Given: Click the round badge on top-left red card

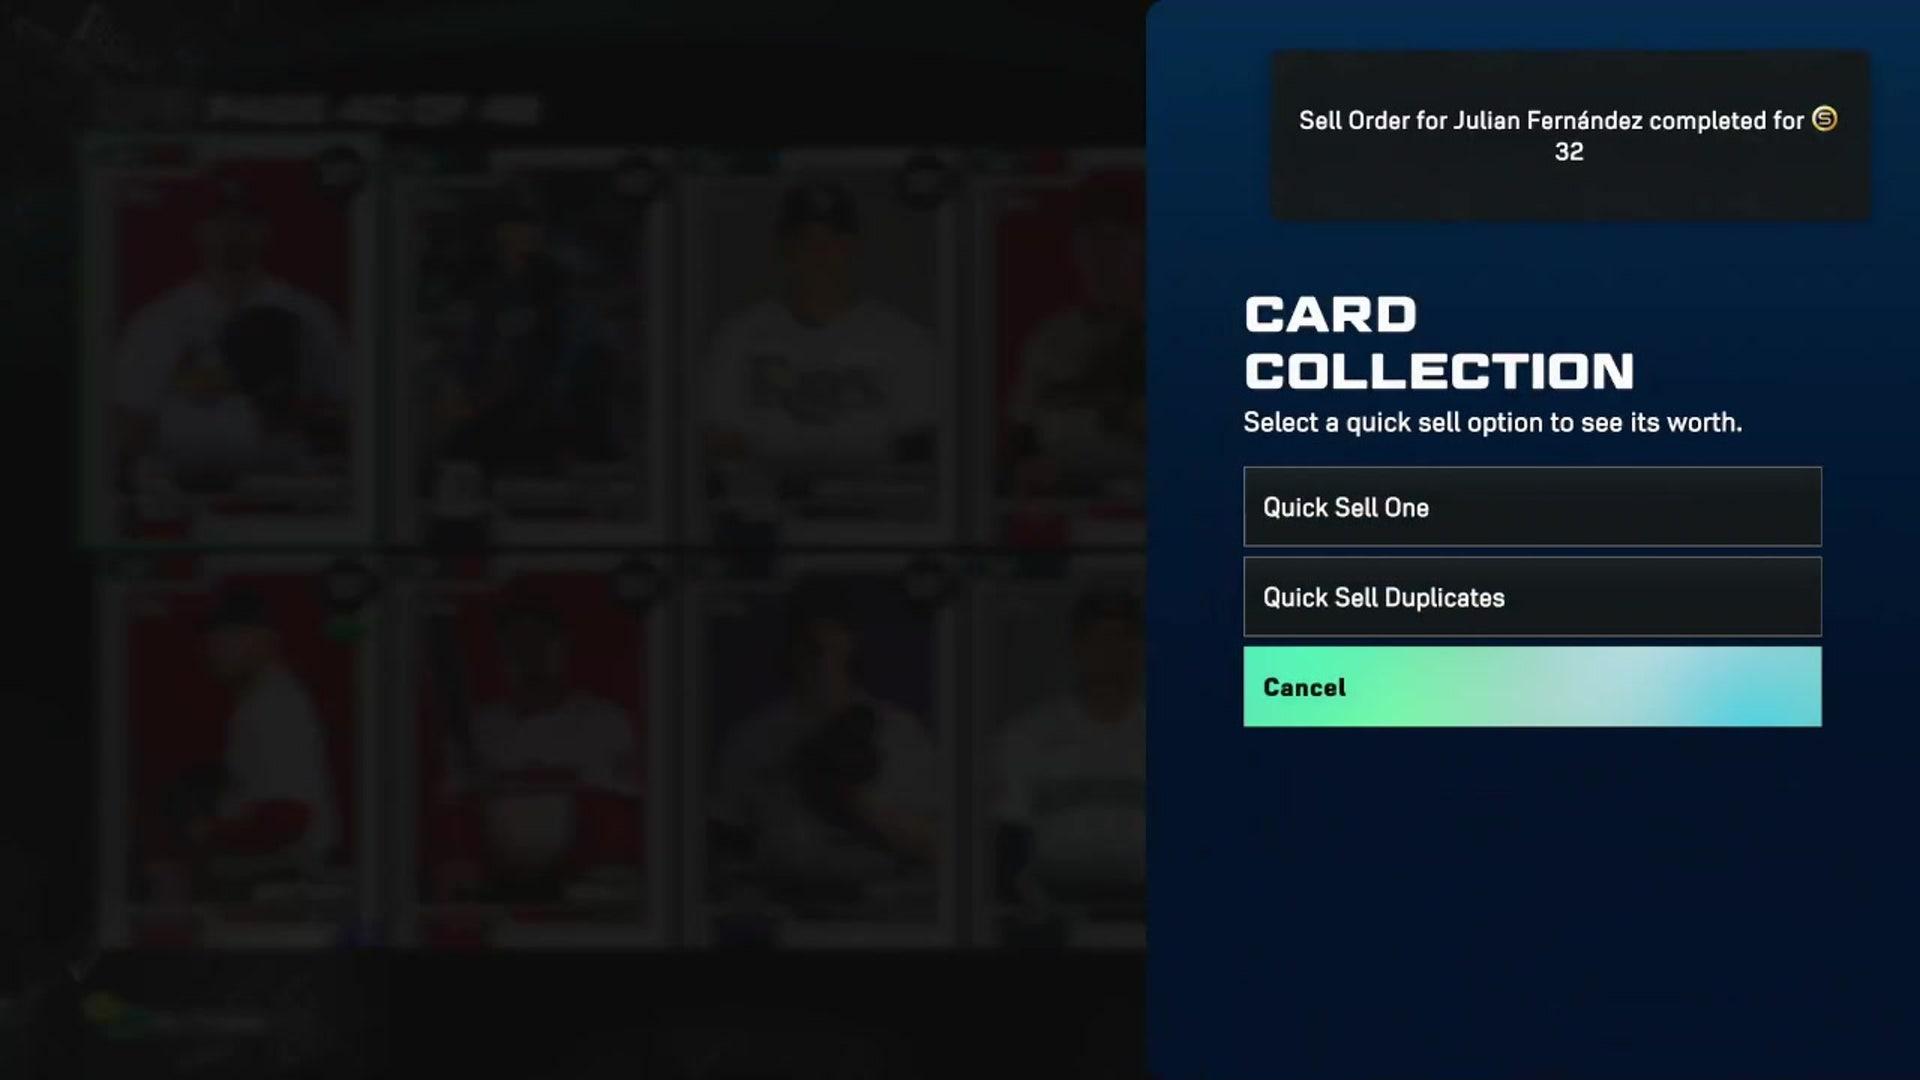Looking at the screenshot, I should pos(338,172).
